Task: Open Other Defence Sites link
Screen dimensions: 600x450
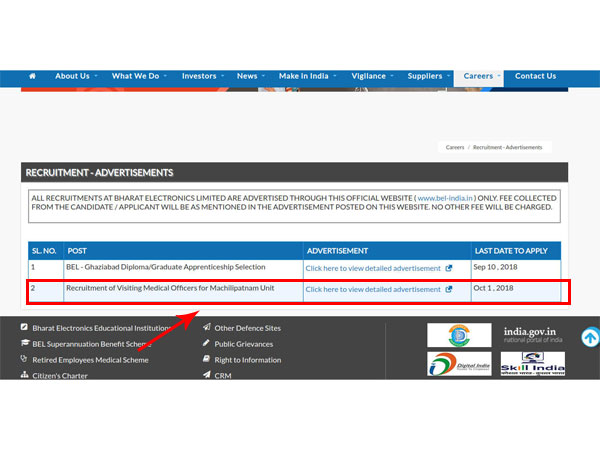Action: (x=248, y=328)
